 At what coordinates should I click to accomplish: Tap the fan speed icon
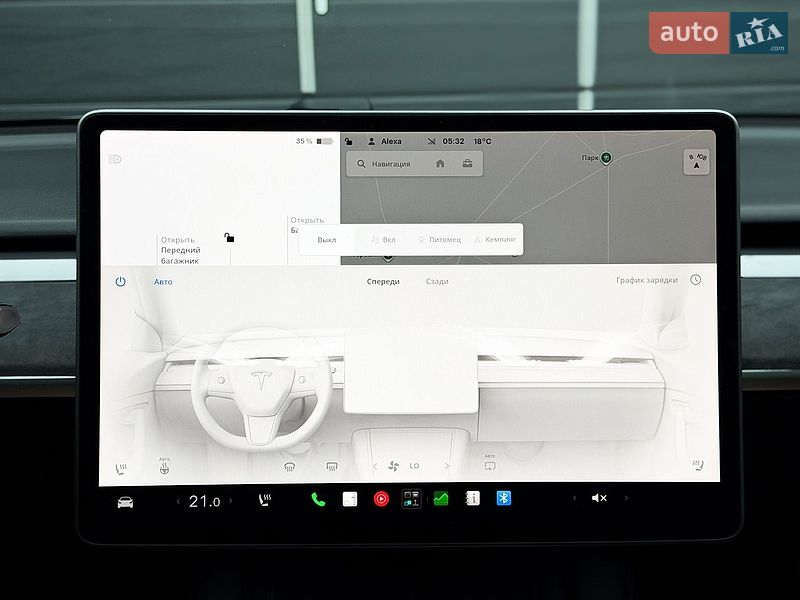393,466
